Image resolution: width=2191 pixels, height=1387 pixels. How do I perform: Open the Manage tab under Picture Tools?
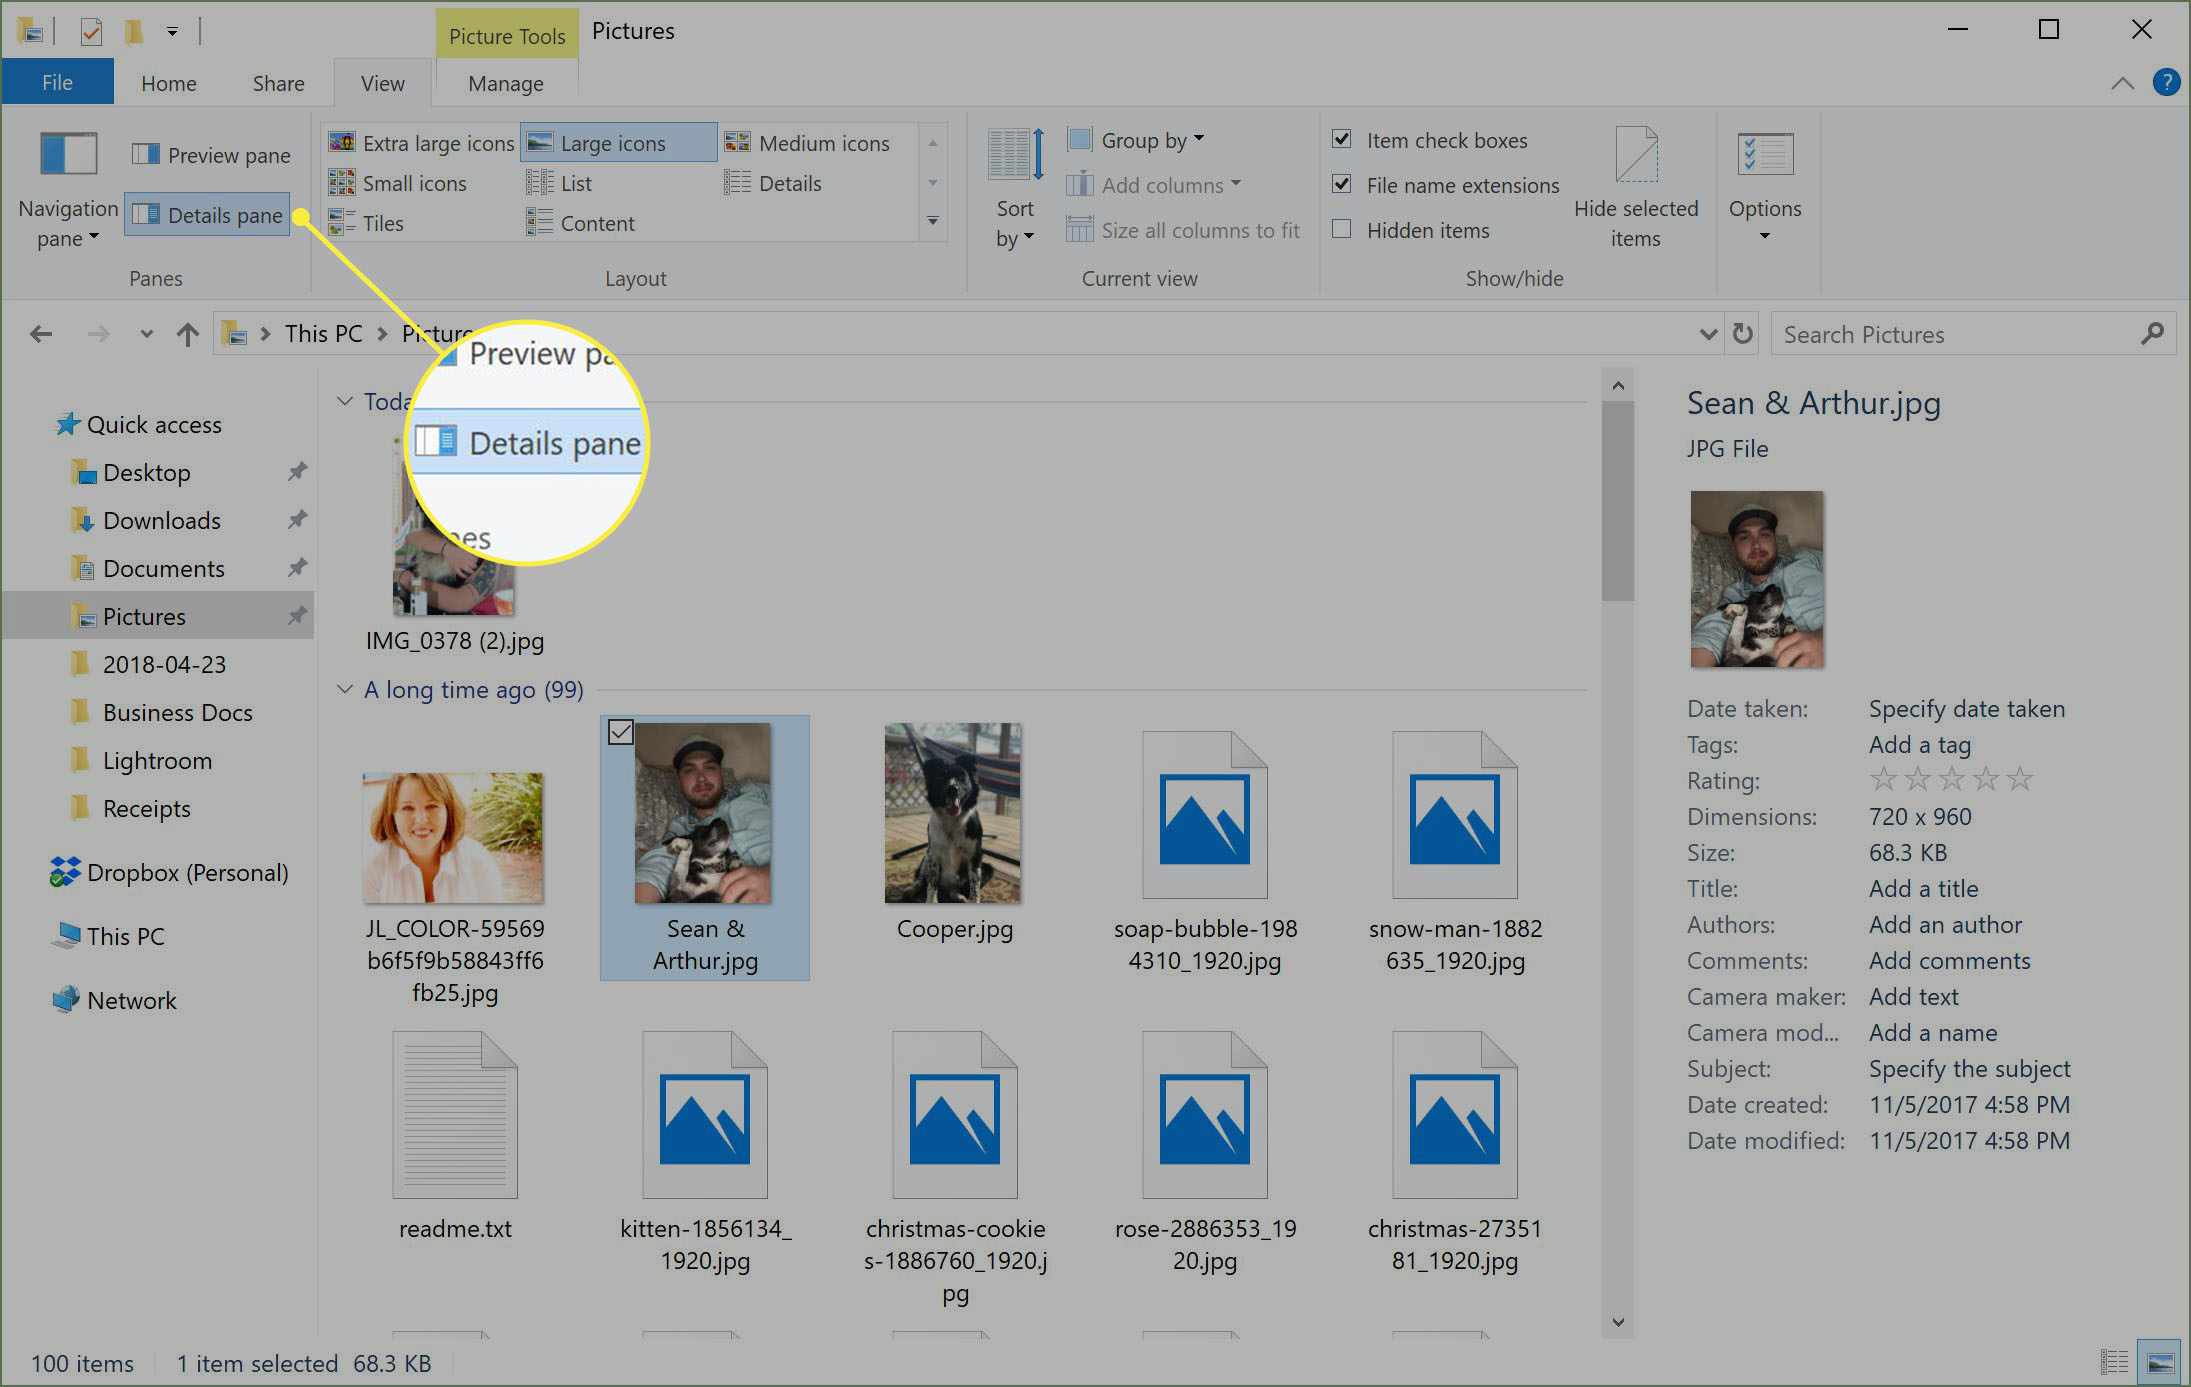(x=506, y=83)
